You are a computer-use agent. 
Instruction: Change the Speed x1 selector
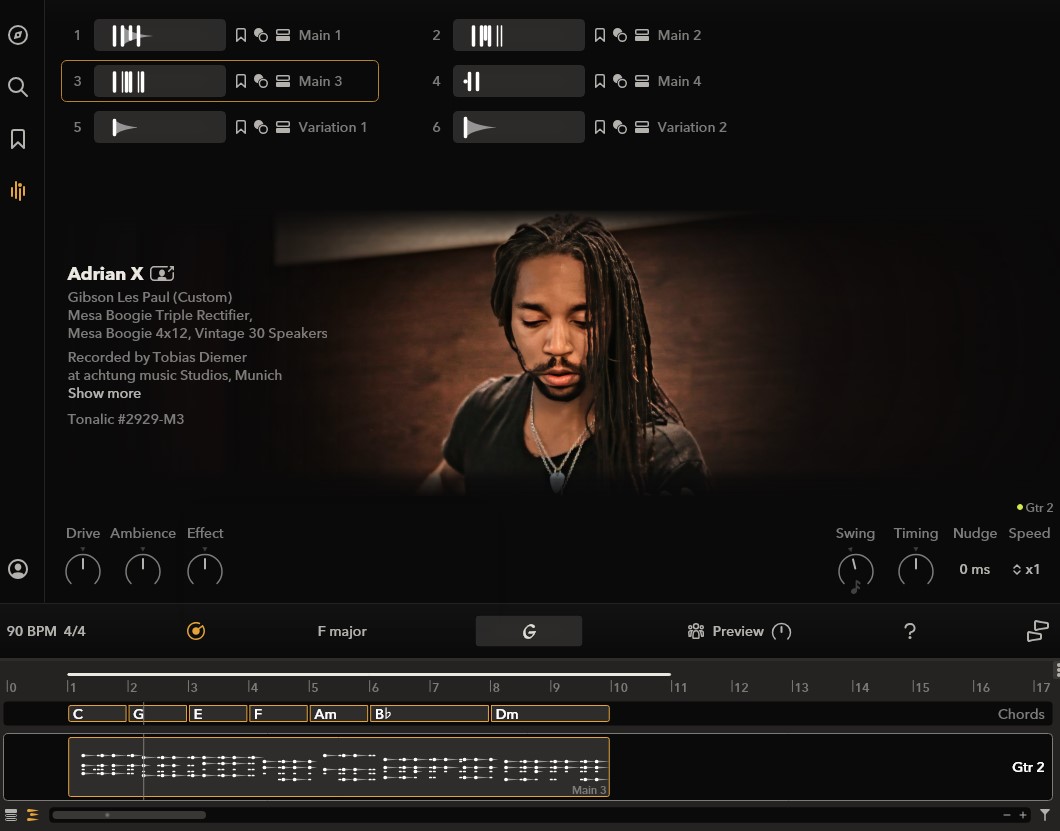(x=1026, y=569)
